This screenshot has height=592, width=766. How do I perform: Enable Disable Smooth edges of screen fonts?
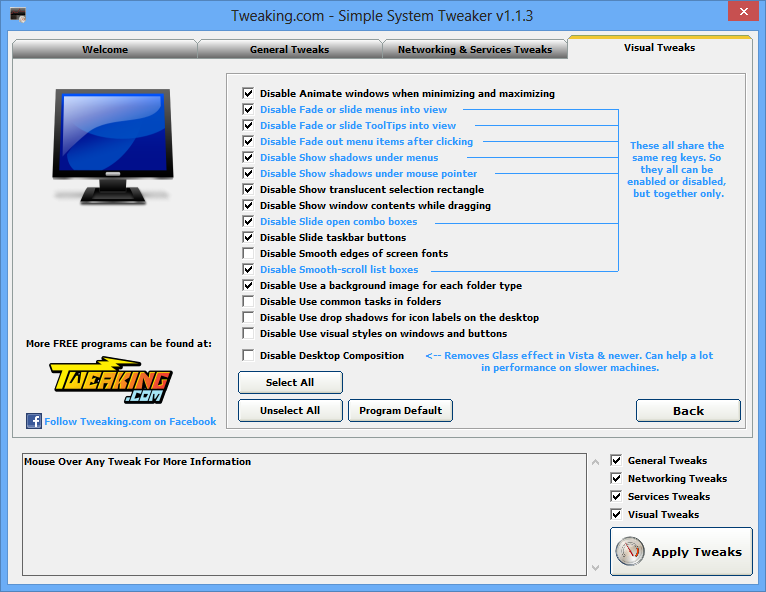(248, 254)
